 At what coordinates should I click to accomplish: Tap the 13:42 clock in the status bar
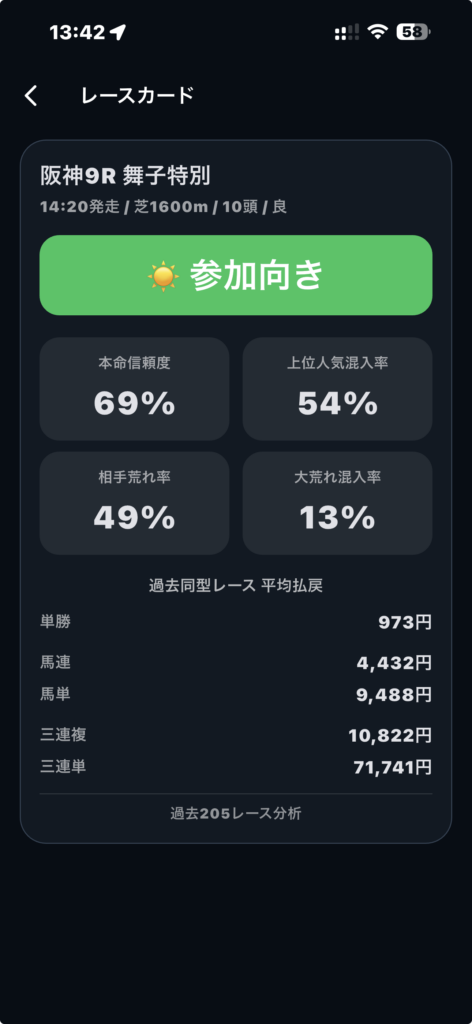pos(77,32)
